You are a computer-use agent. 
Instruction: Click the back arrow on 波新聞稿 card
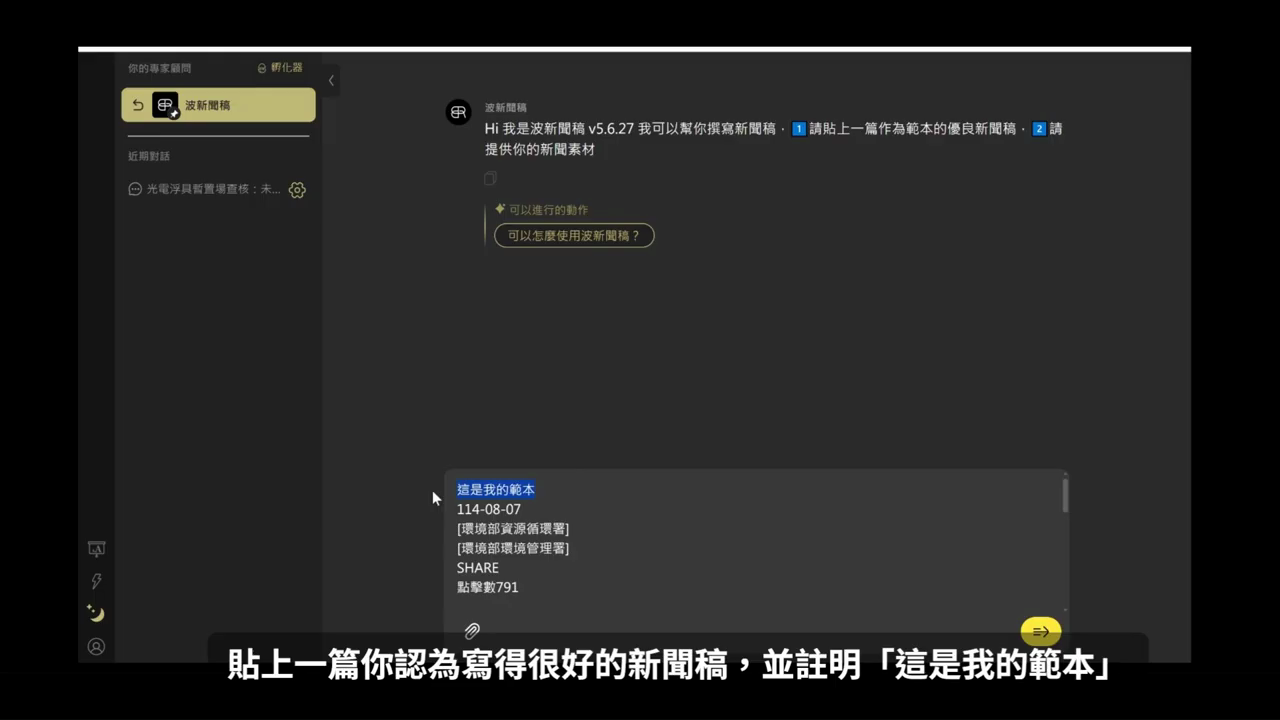[x=138, y=105]
